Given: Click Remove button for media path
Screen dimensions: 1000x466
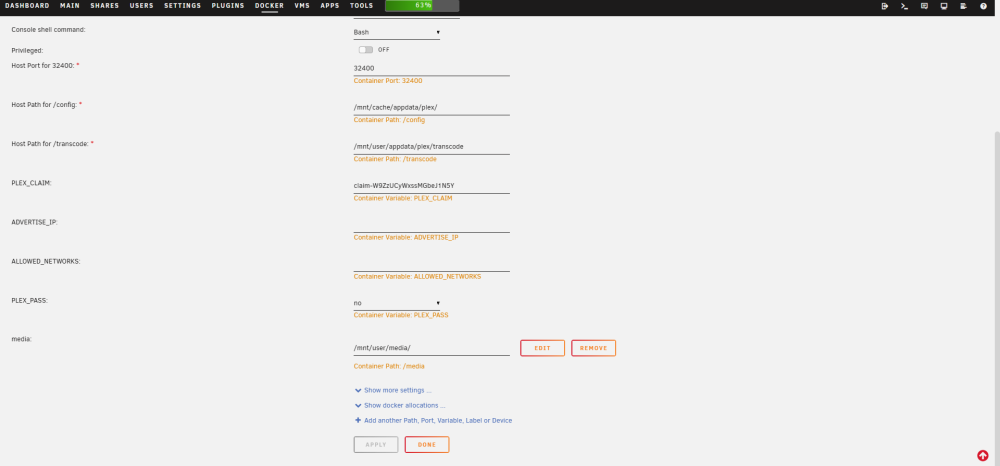Looking at the screenshot, I should (x=593, y=348).
